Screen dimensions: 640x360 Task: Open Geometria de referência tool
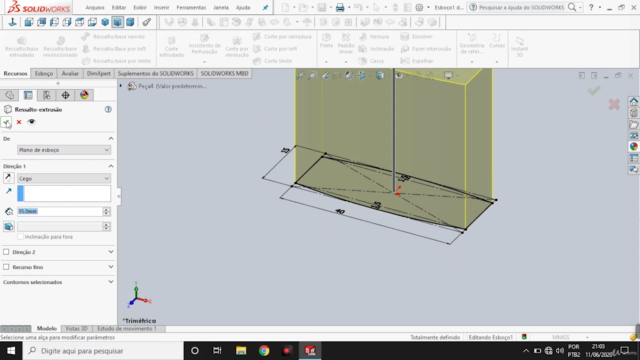[x=472, y=44]
